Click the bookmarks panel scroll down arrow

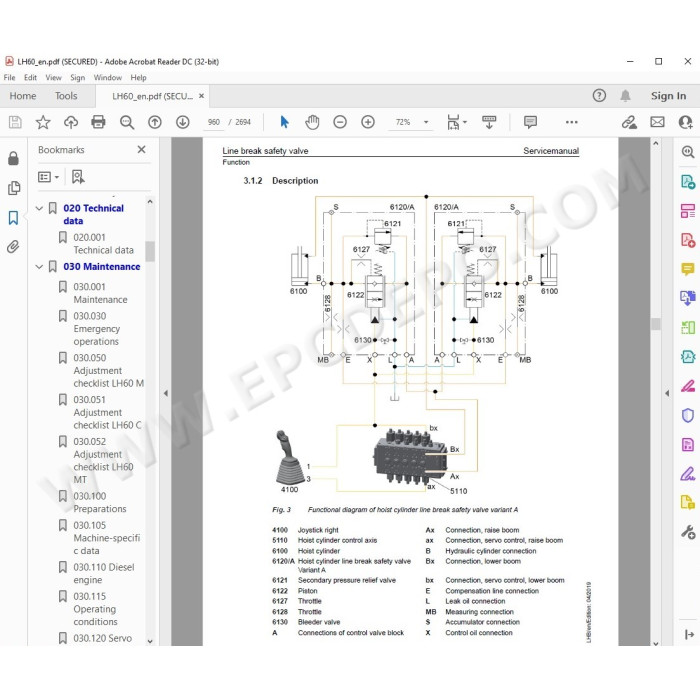tap(150, 641)
